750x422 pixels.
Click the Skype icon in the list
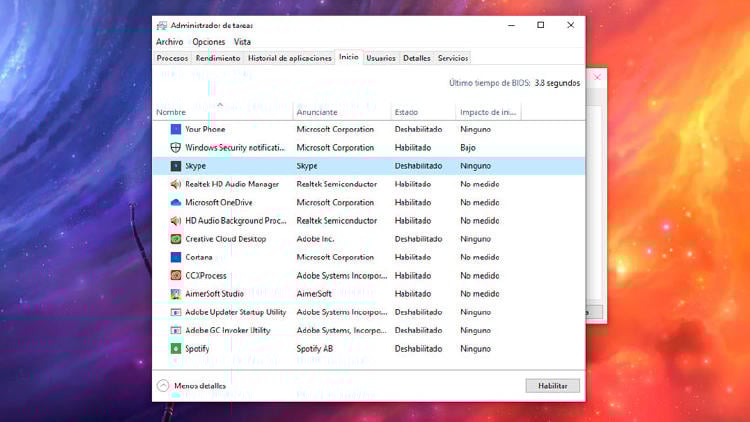[176, 166]
